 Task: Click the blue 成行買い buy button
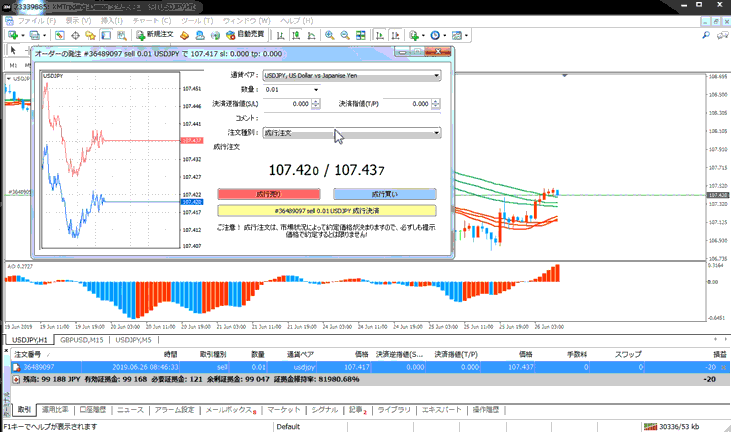coord(385,194)
